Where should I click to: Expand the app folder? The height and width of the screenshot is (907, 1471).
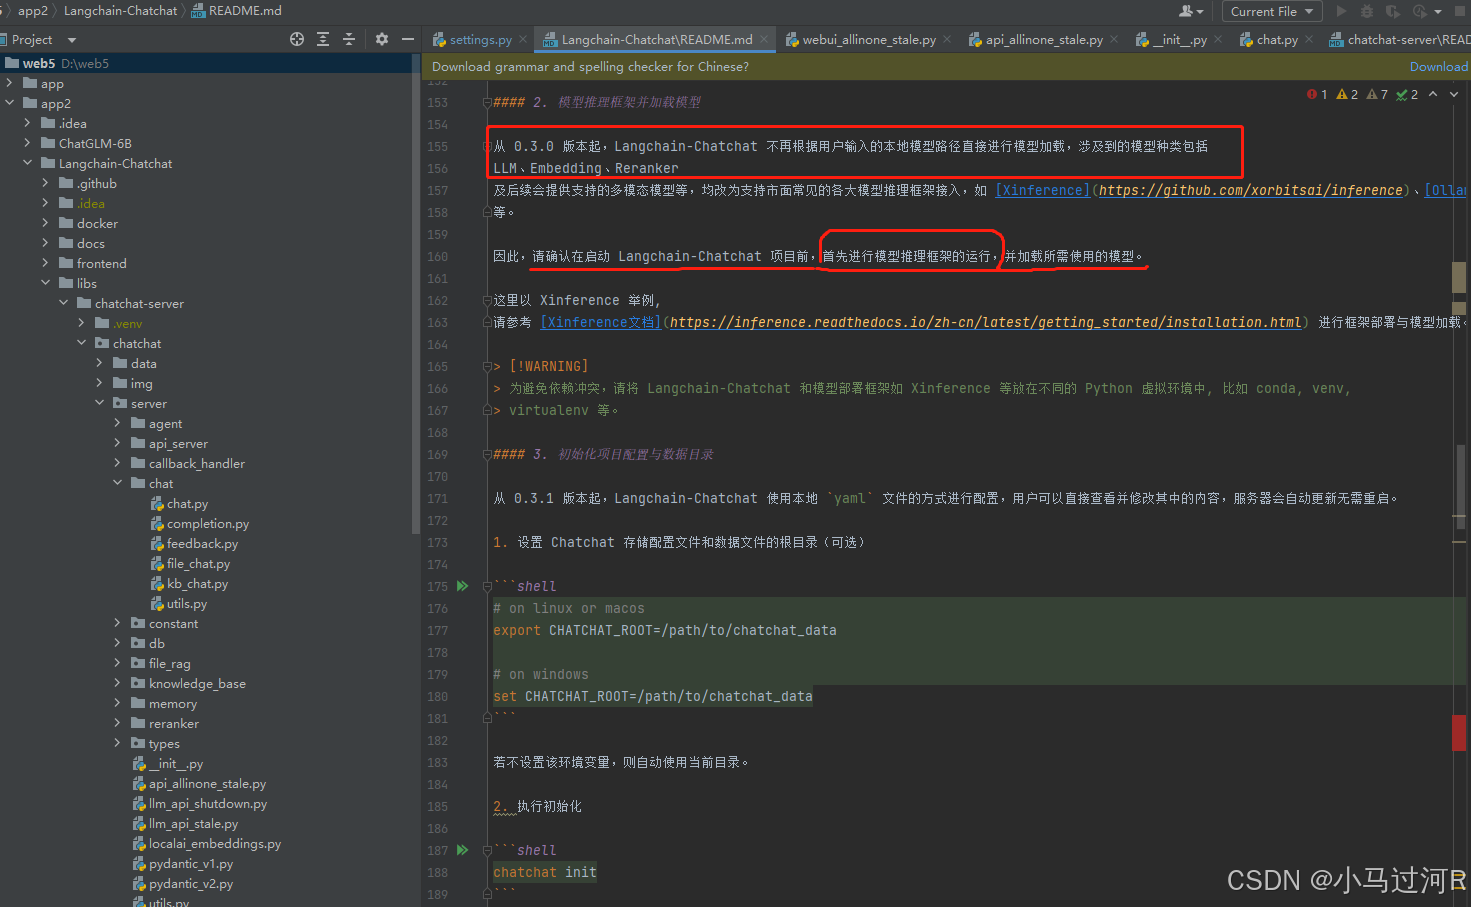(x=10, y=83)
